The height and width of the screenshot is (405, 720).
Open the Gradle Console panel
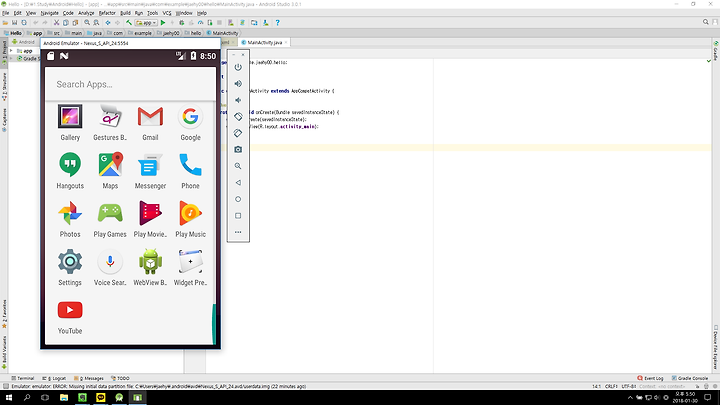coord(690,378)
